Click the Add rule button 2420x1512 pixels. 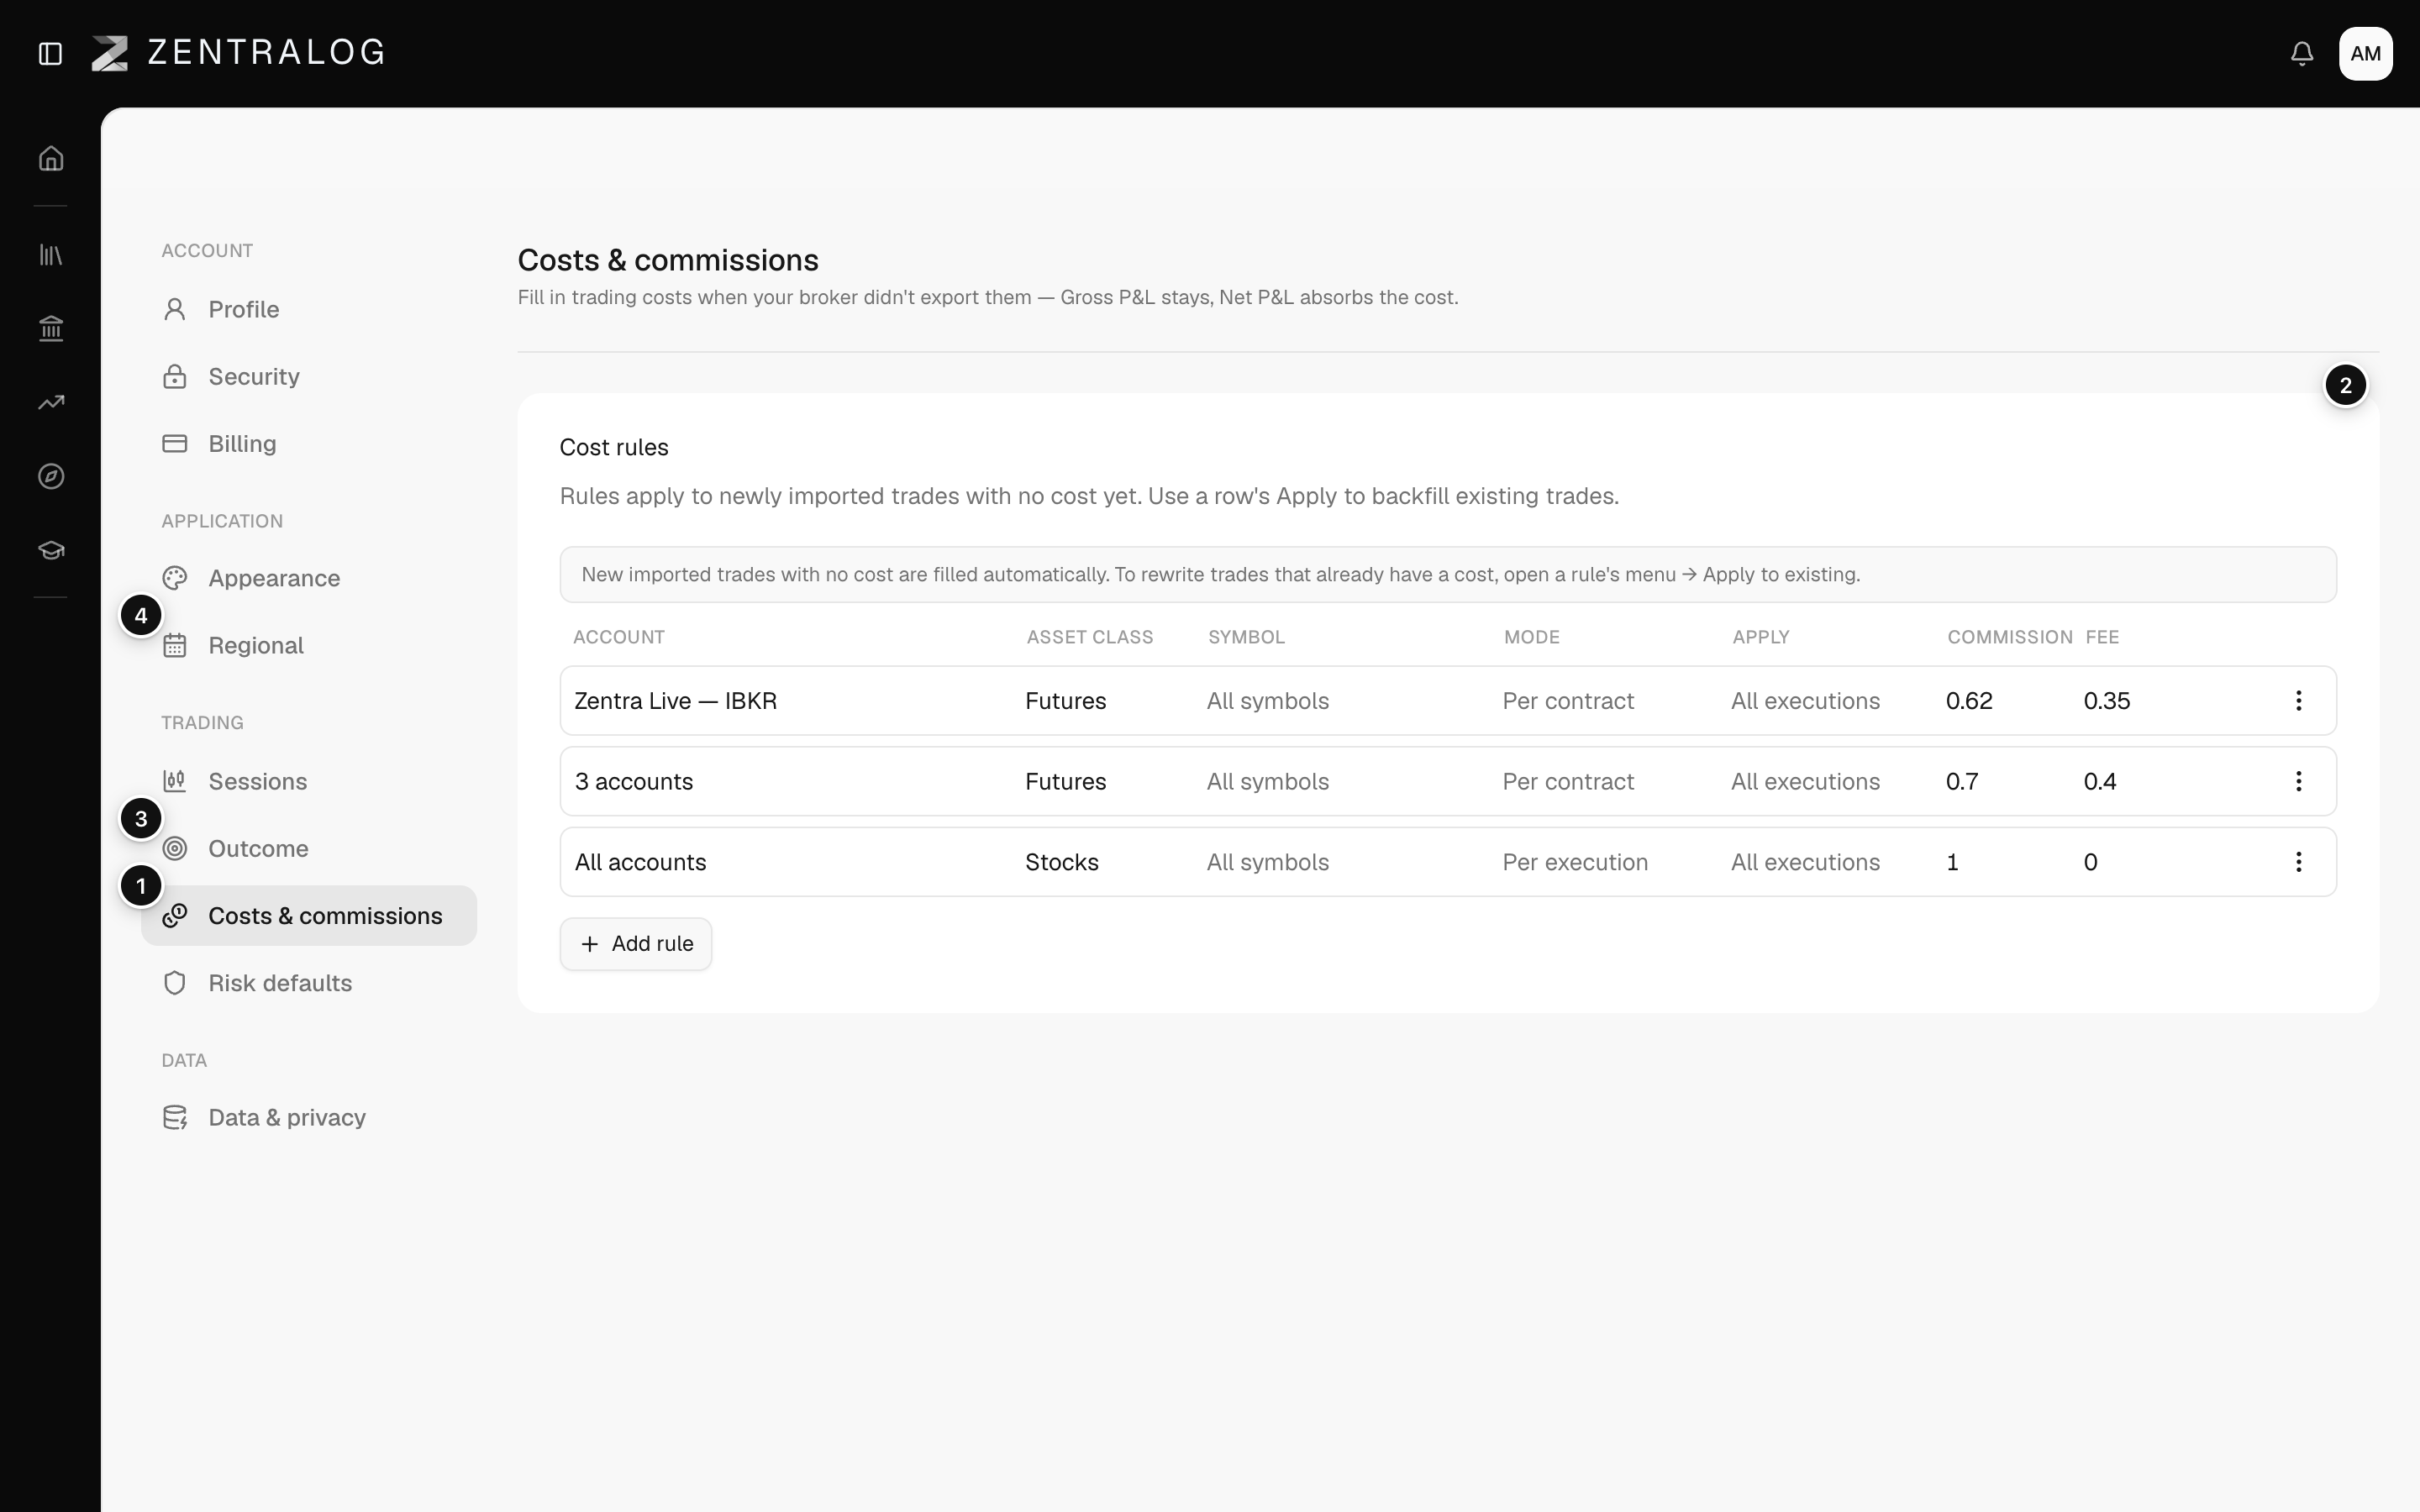coord(636,944)
